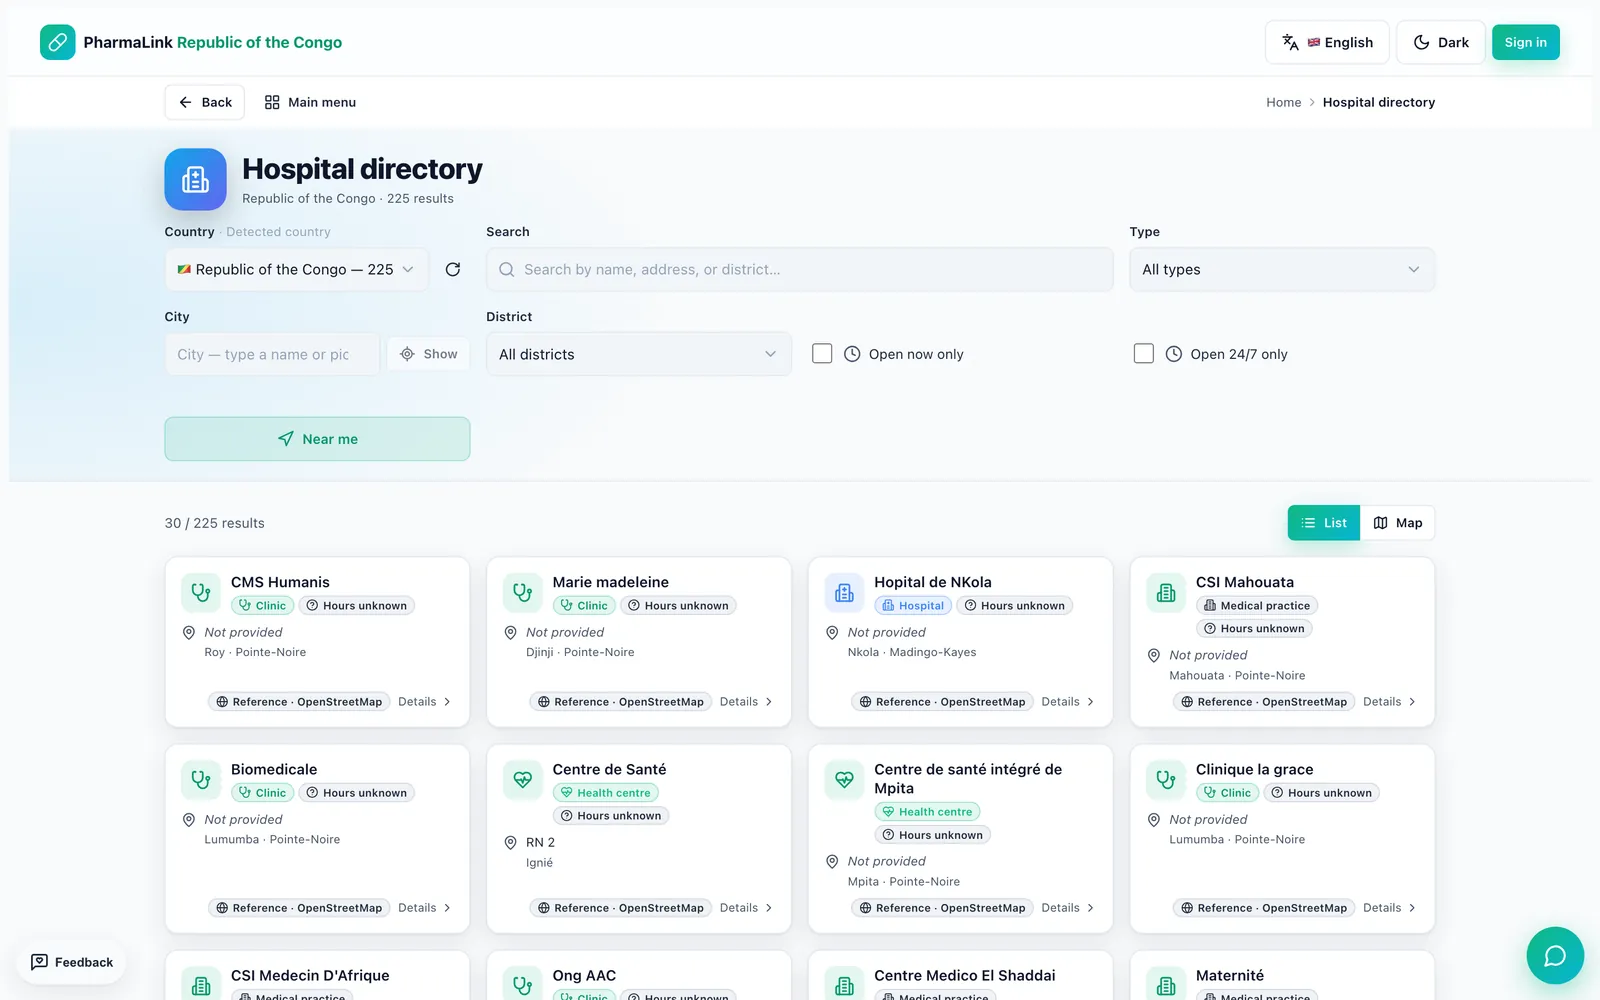
Task: Open Details for CSI Mahouata
Action: [x=1390, y=702]
